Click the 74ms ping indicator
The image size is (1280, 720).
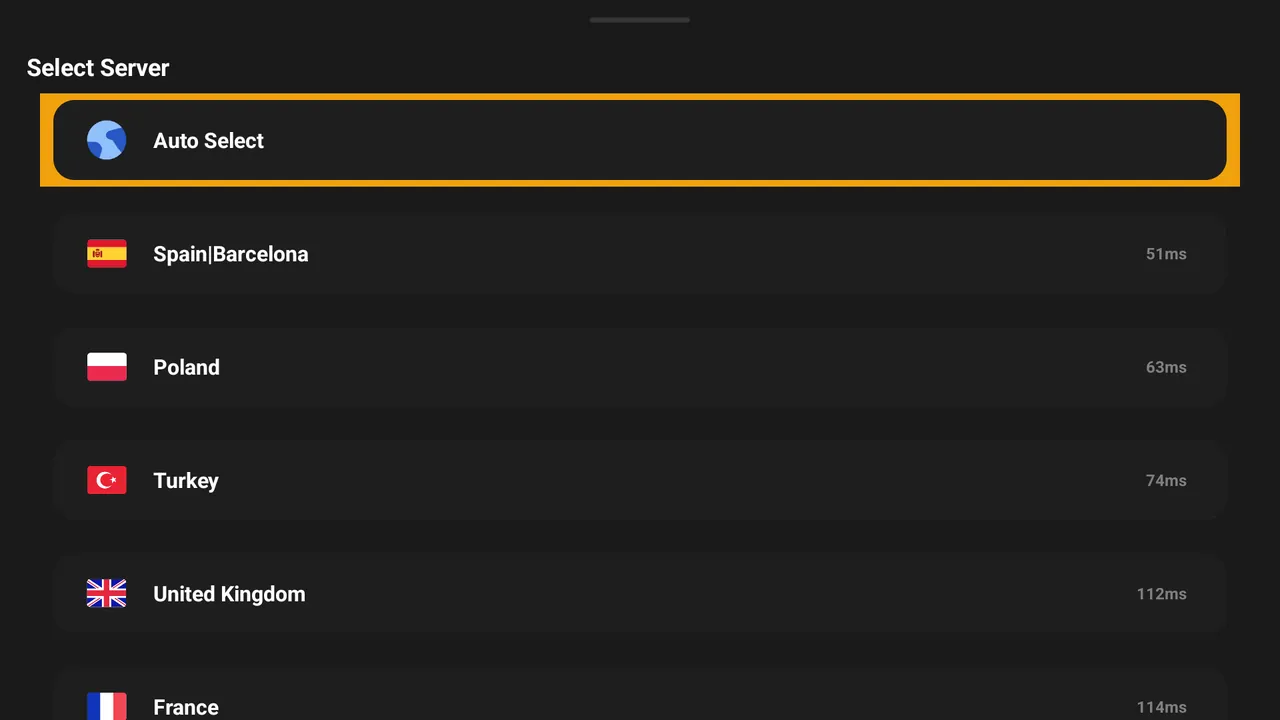click(x=1166, y=480)
